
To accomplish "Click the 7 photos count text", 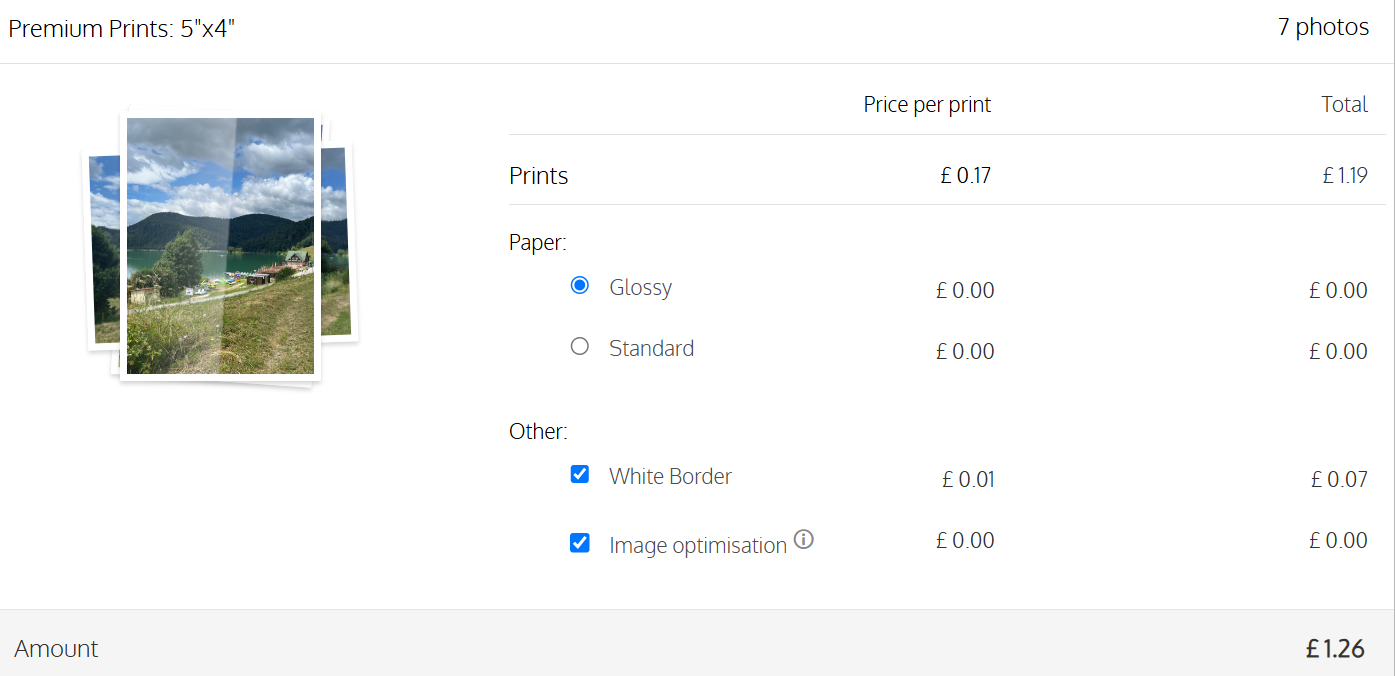I will click(x=1323, y=27).
